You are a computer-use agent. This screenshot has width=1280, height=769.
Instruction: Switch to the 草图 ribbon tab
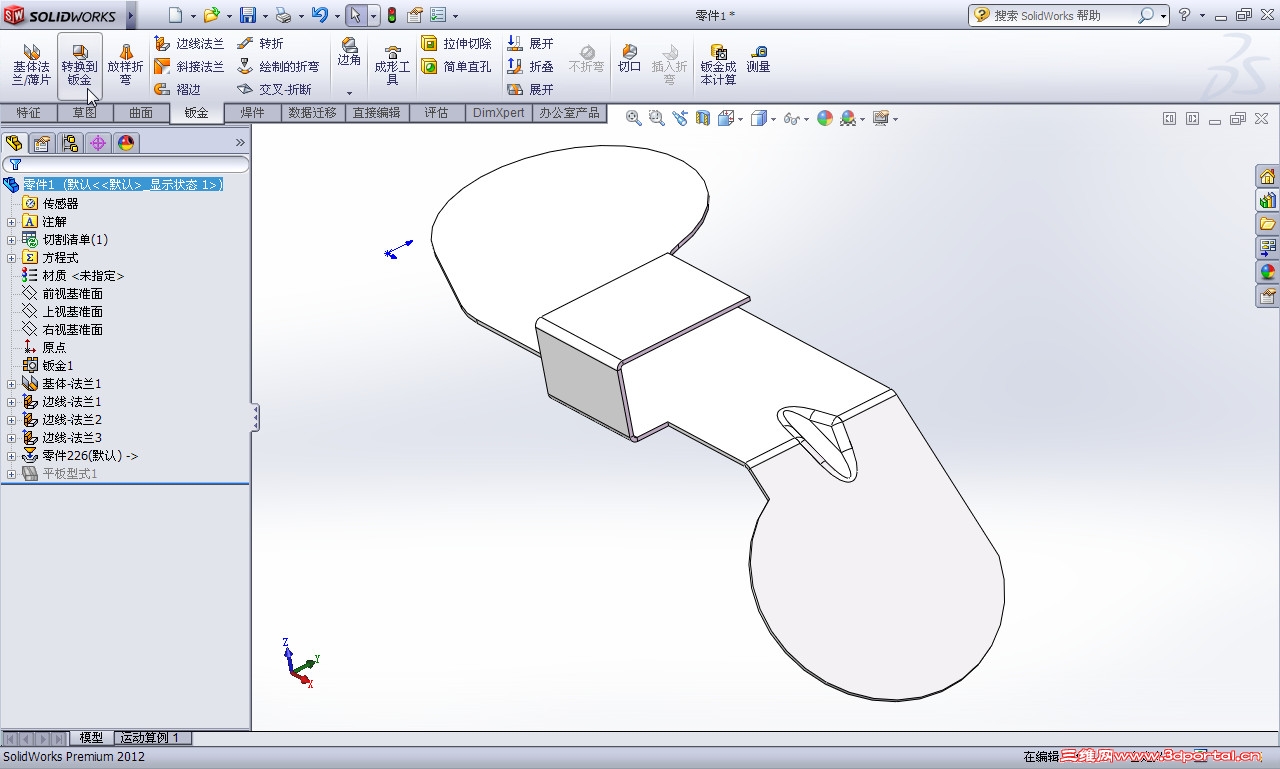coord(85,113)
